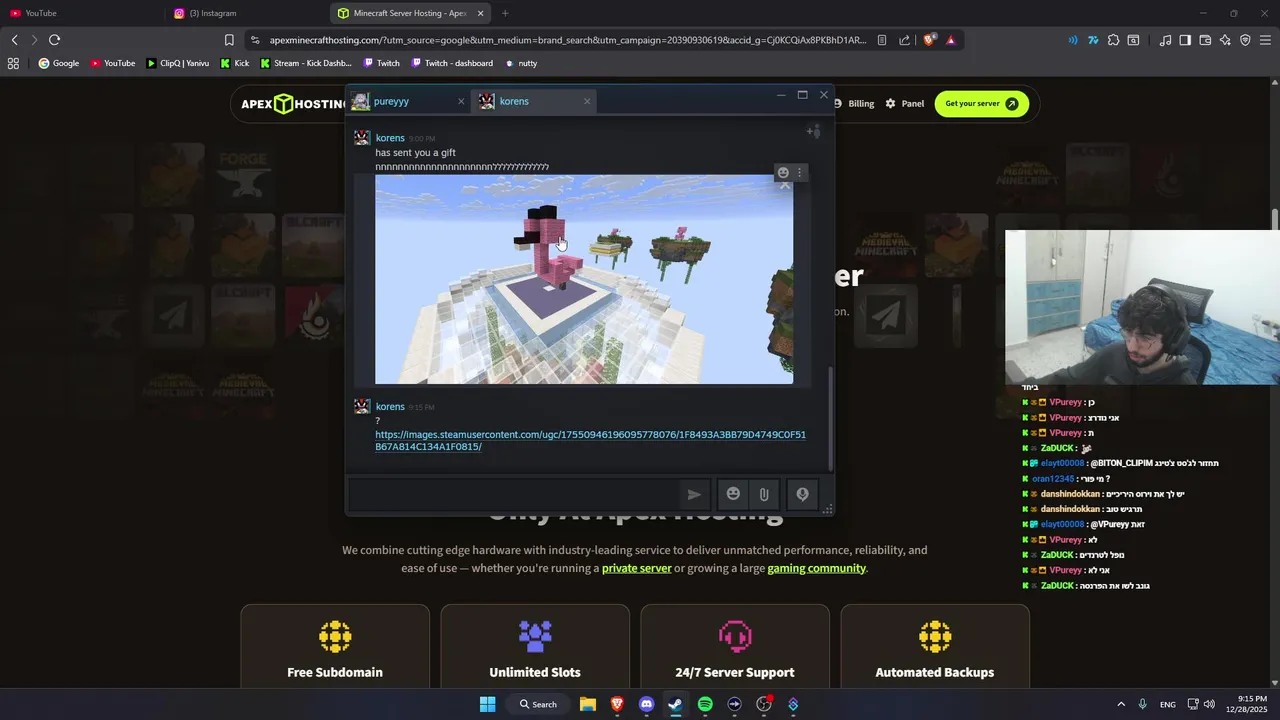Open the apps grid in bookmarks bar
1280x720 pixels.
[x=13, y=63]
